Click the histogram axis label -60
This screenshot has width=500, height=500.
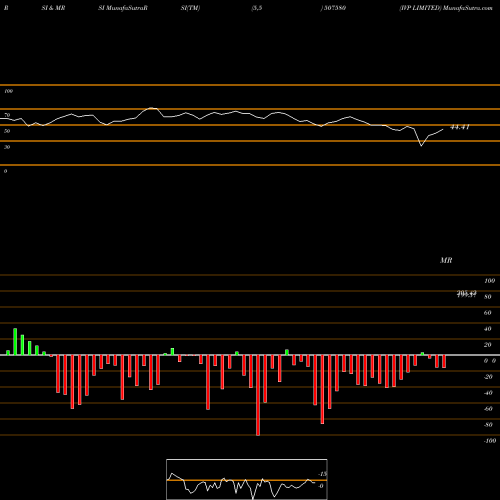[488, 409]
